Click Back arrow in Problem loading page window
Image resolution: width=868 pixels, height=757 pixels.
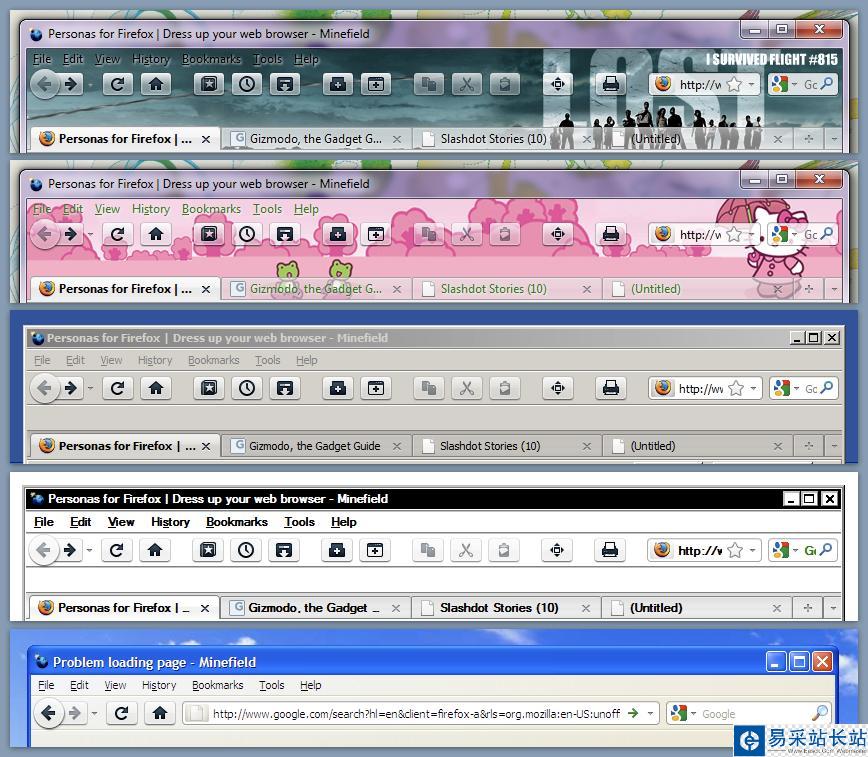click(48, 713)
